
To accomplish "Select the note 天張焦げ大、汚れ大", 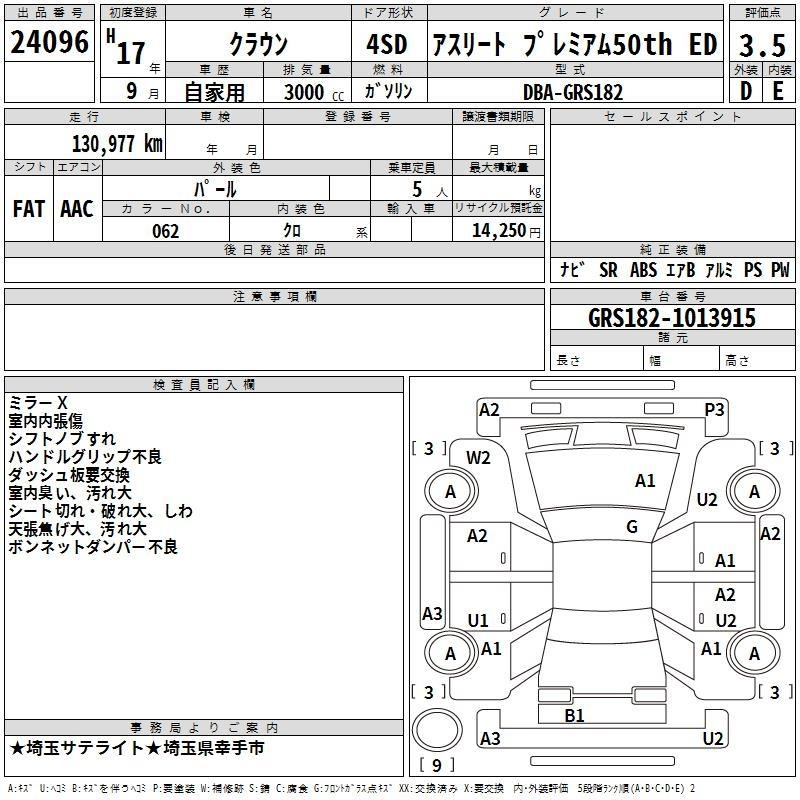I will click(x=78, y=529).
